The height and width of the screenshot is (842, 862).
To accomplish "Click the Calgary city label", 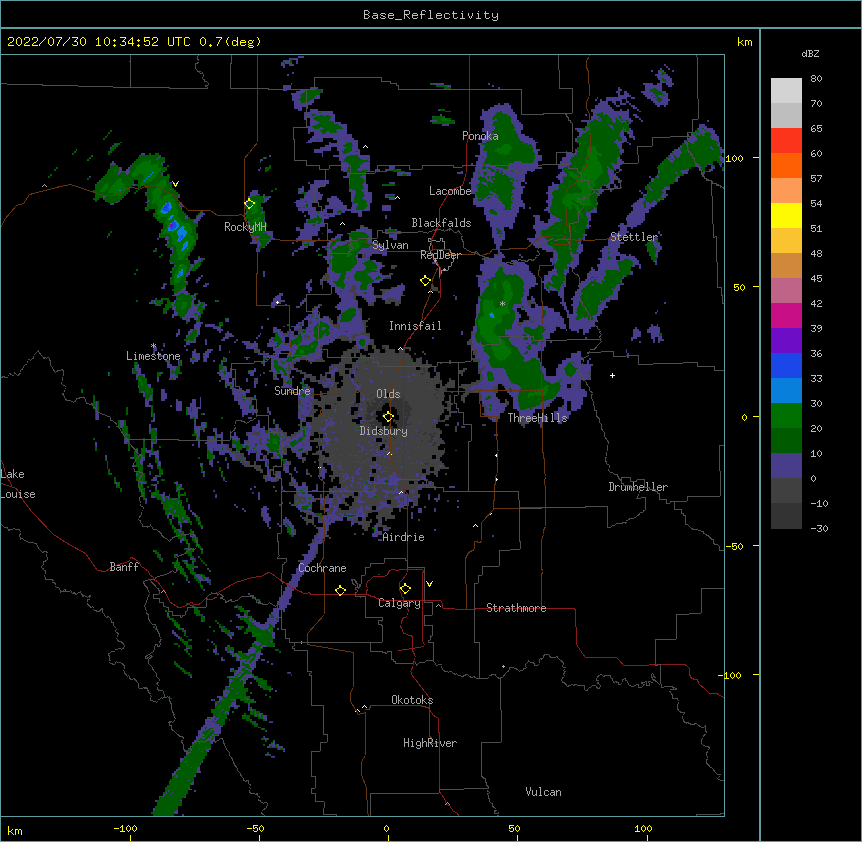I will (x=399, y=603).
